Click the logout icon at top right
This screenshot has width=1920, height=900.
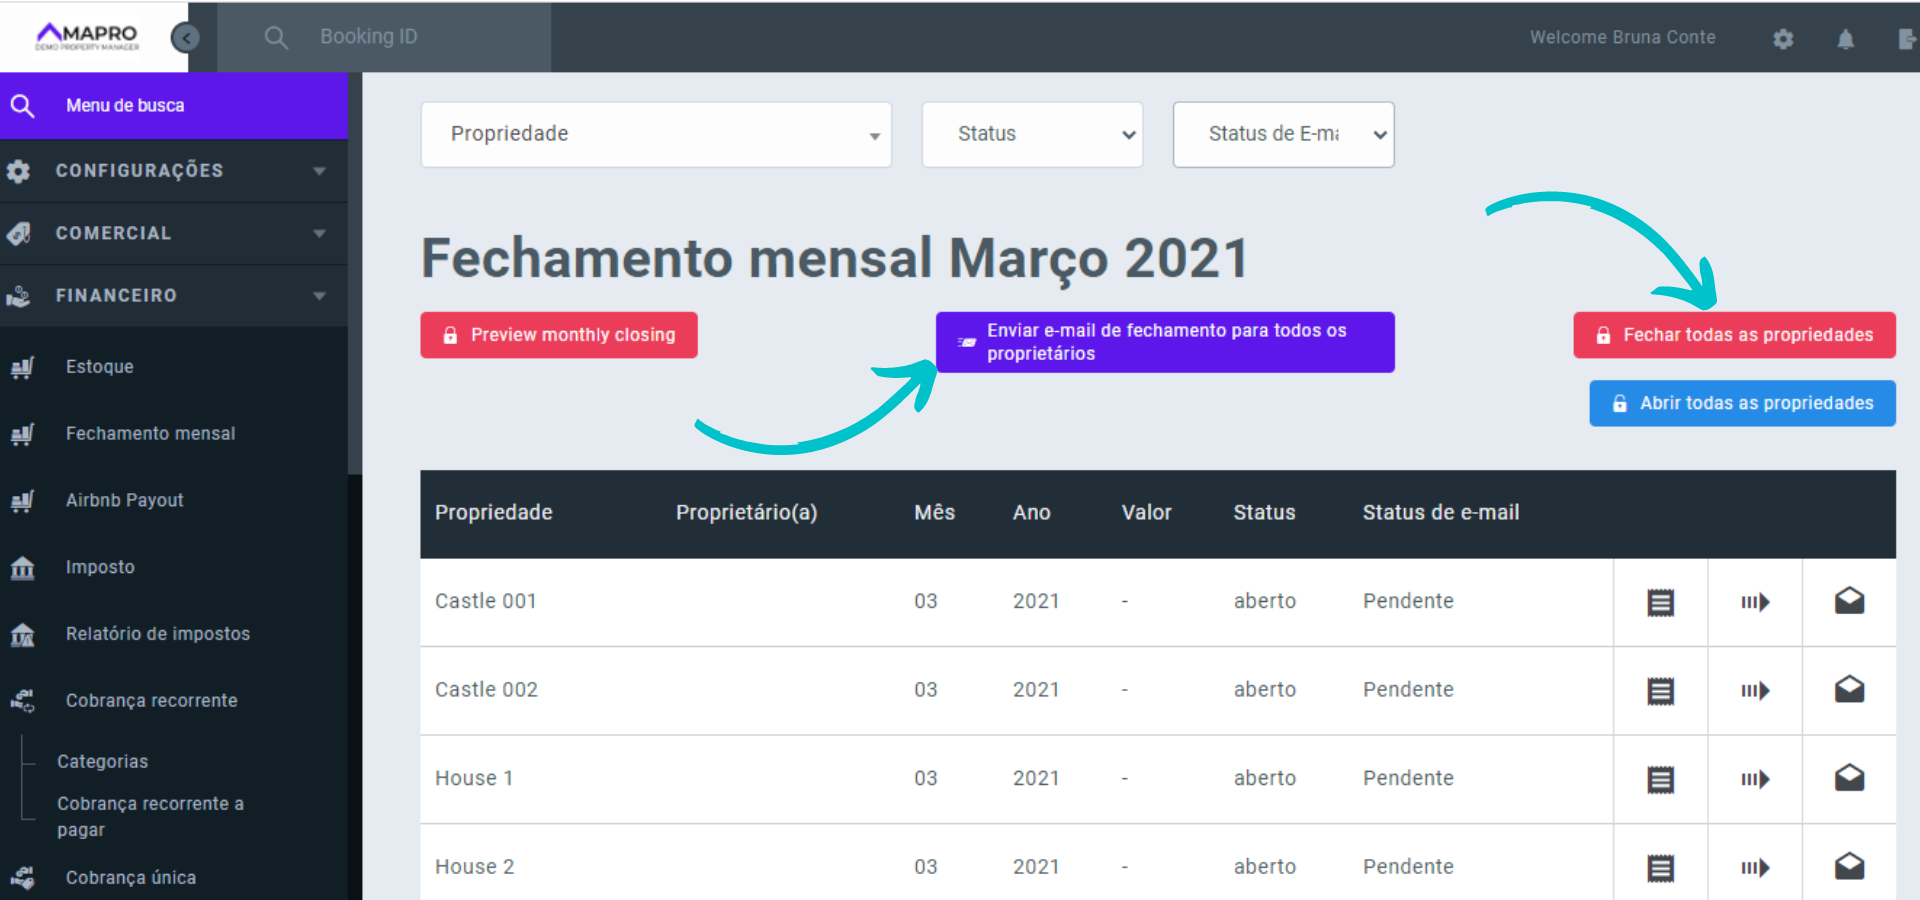tap(1906, 37)
